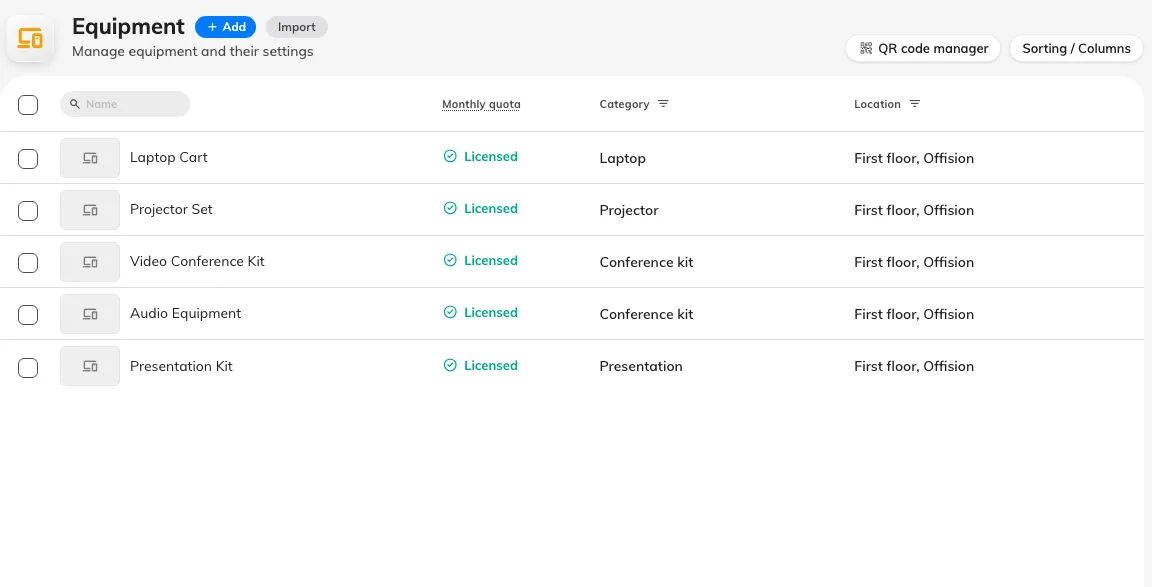
Task: Open the Location column filter icon
Action: tap(915, 104)
